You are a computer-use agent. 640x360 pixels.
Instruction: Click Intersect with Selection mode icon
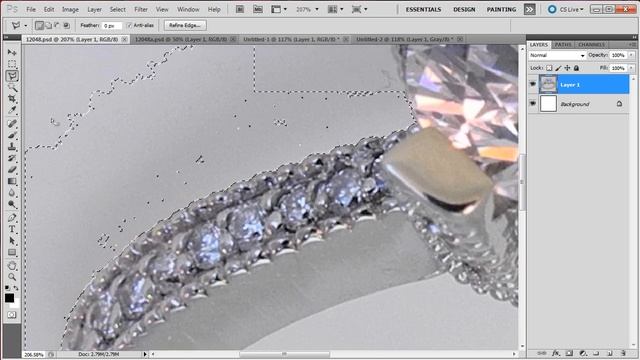(67, 26)
